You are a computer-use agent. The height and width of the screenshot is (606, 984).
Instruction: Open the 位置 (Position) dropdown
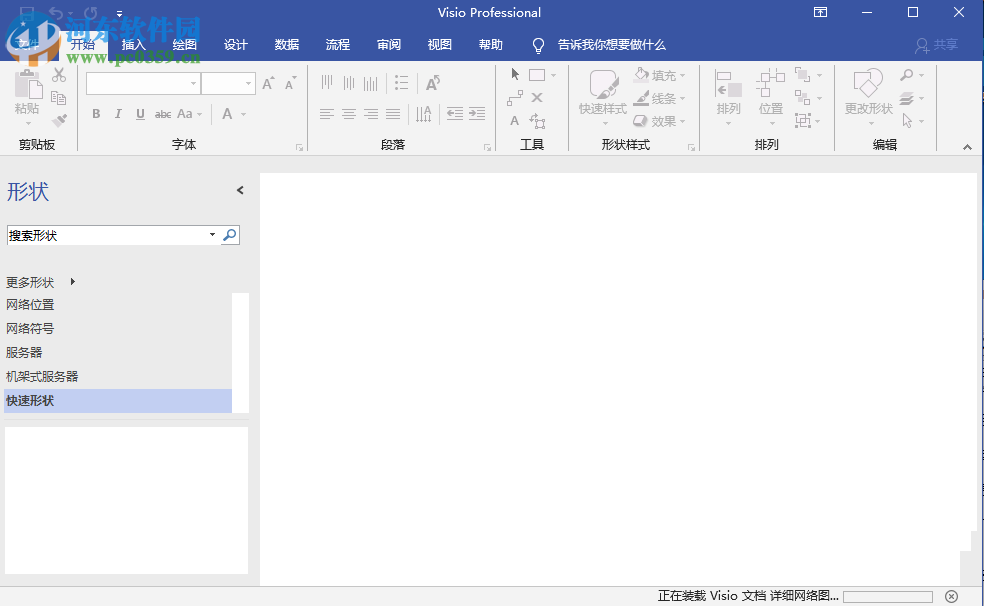[770, 98]
